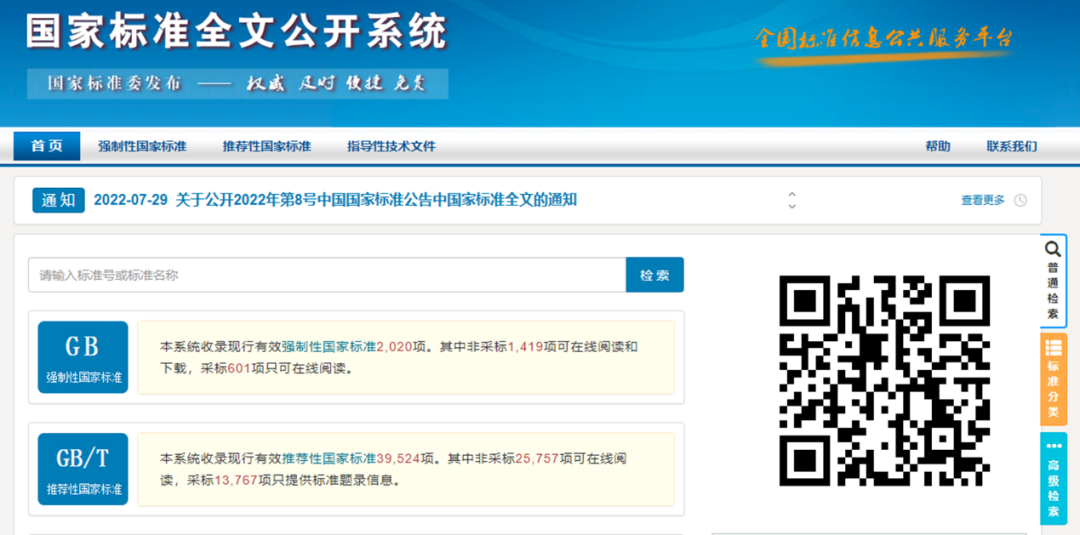Click the 查看更多 notices link
The width and height of the screenshot is (1080, 535).
coord(982,200)
